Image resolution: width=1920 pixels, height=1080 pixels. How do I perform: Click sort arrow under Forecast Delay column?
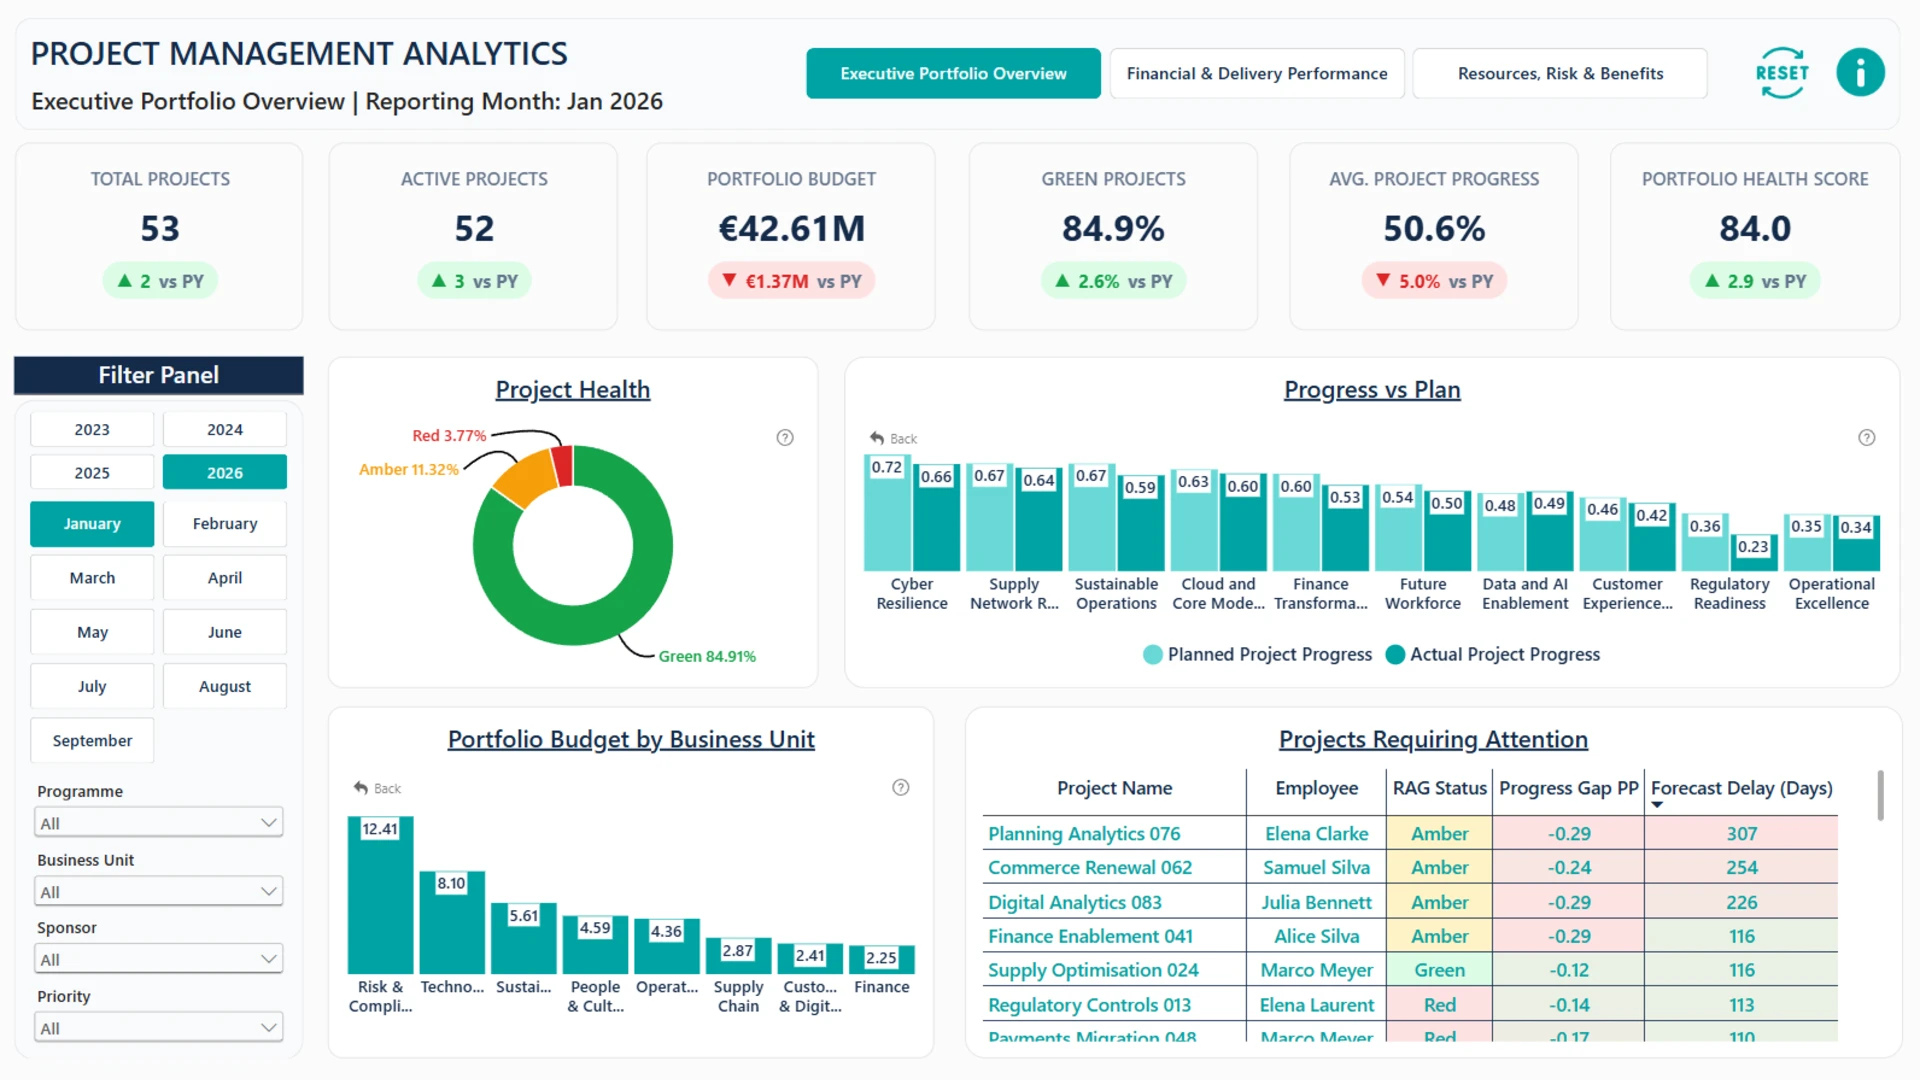tap(1657, 805)
